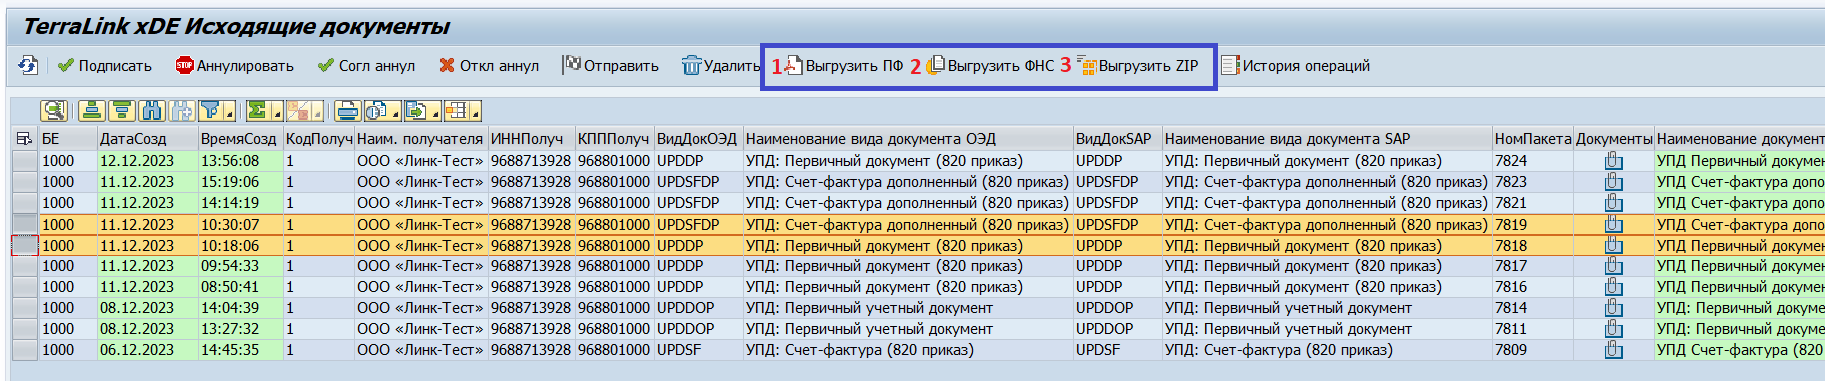Sort the table in ascending order
This screenshot has height=381, width=1825.
(x=92, y=110)
